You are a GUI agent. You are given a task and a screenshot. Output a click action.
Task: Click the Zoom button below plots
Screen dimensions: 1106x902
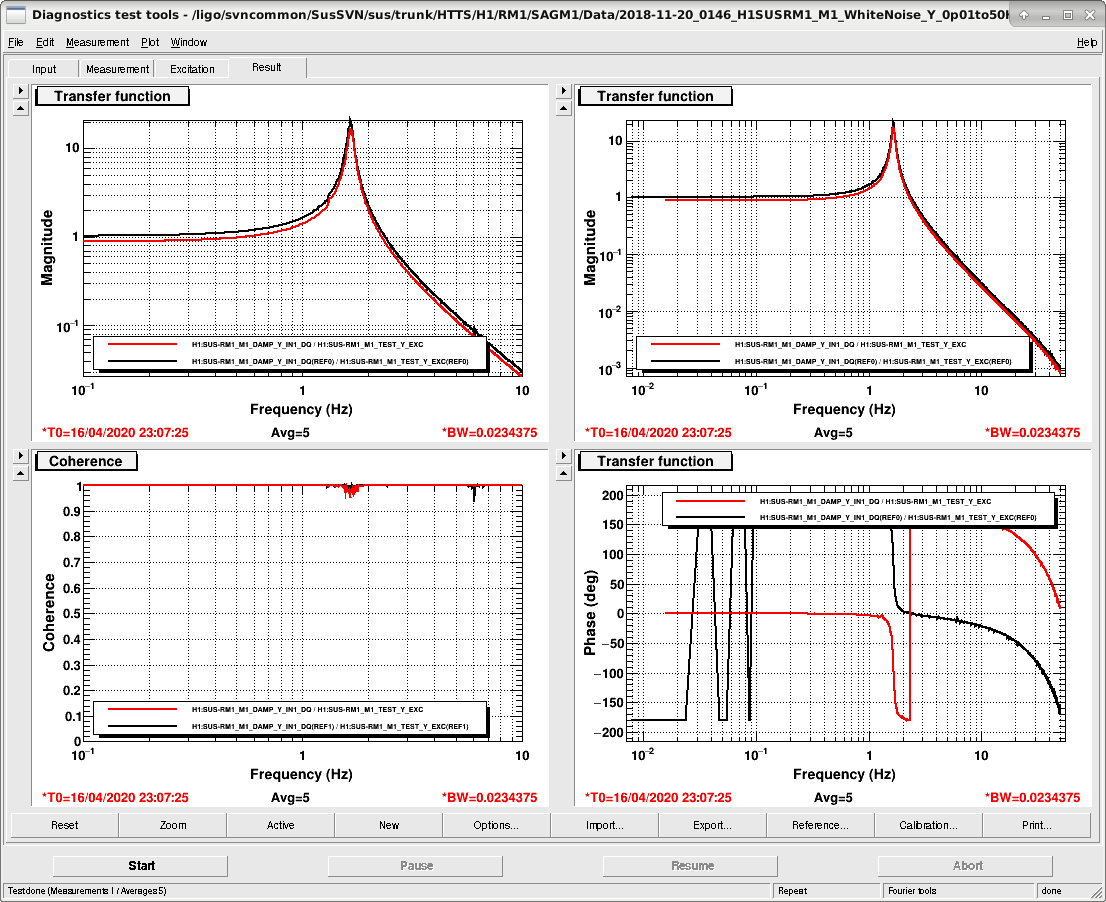click(173, 825)
